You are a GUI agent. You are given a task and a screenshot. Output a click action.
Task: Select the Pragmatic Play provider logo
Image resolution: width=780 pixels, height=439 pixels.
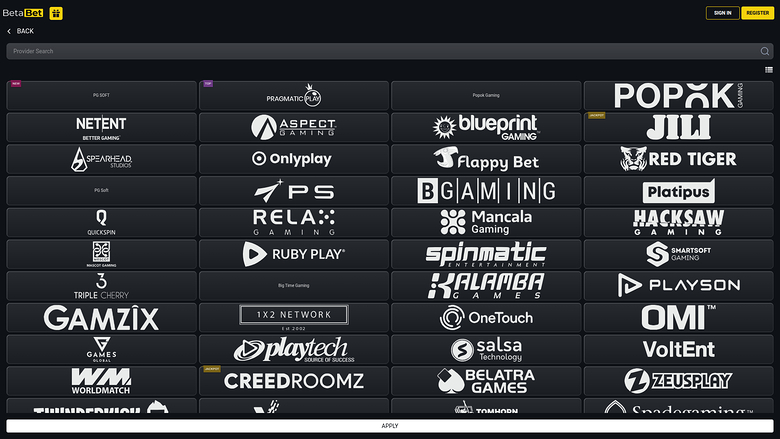click(293, 96)
